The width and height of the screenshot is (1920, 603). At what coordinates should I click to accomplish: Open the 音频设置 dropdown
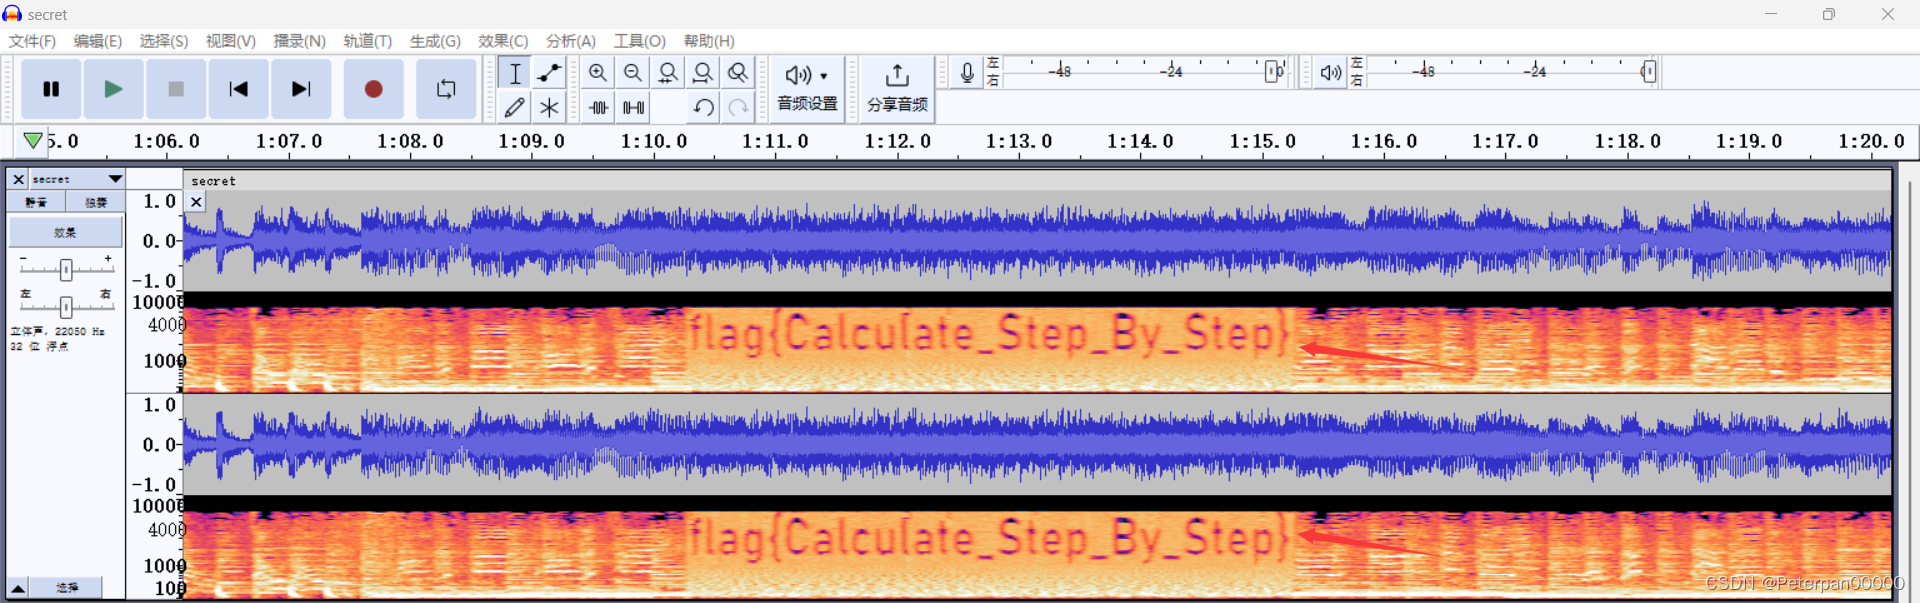point(807,89)
